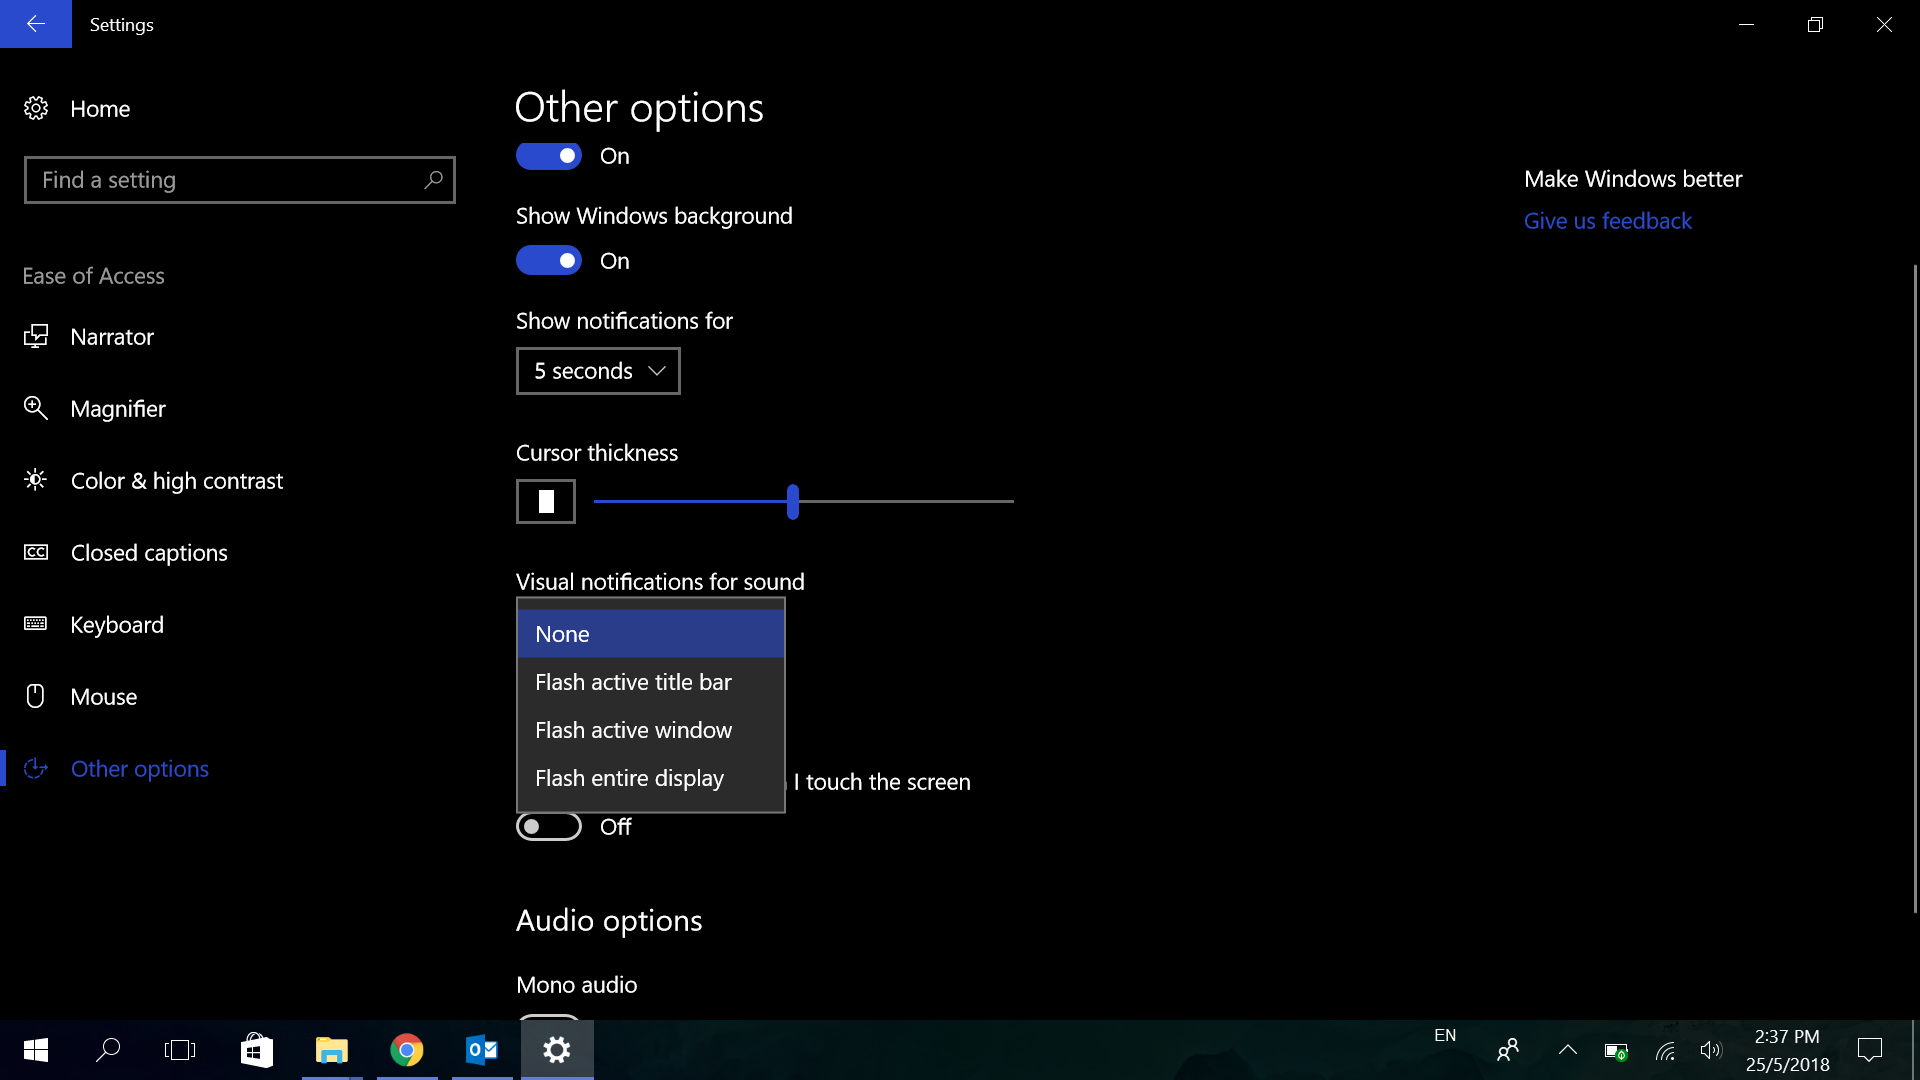Select the Mouse icon in sidebar

[36, 696]
